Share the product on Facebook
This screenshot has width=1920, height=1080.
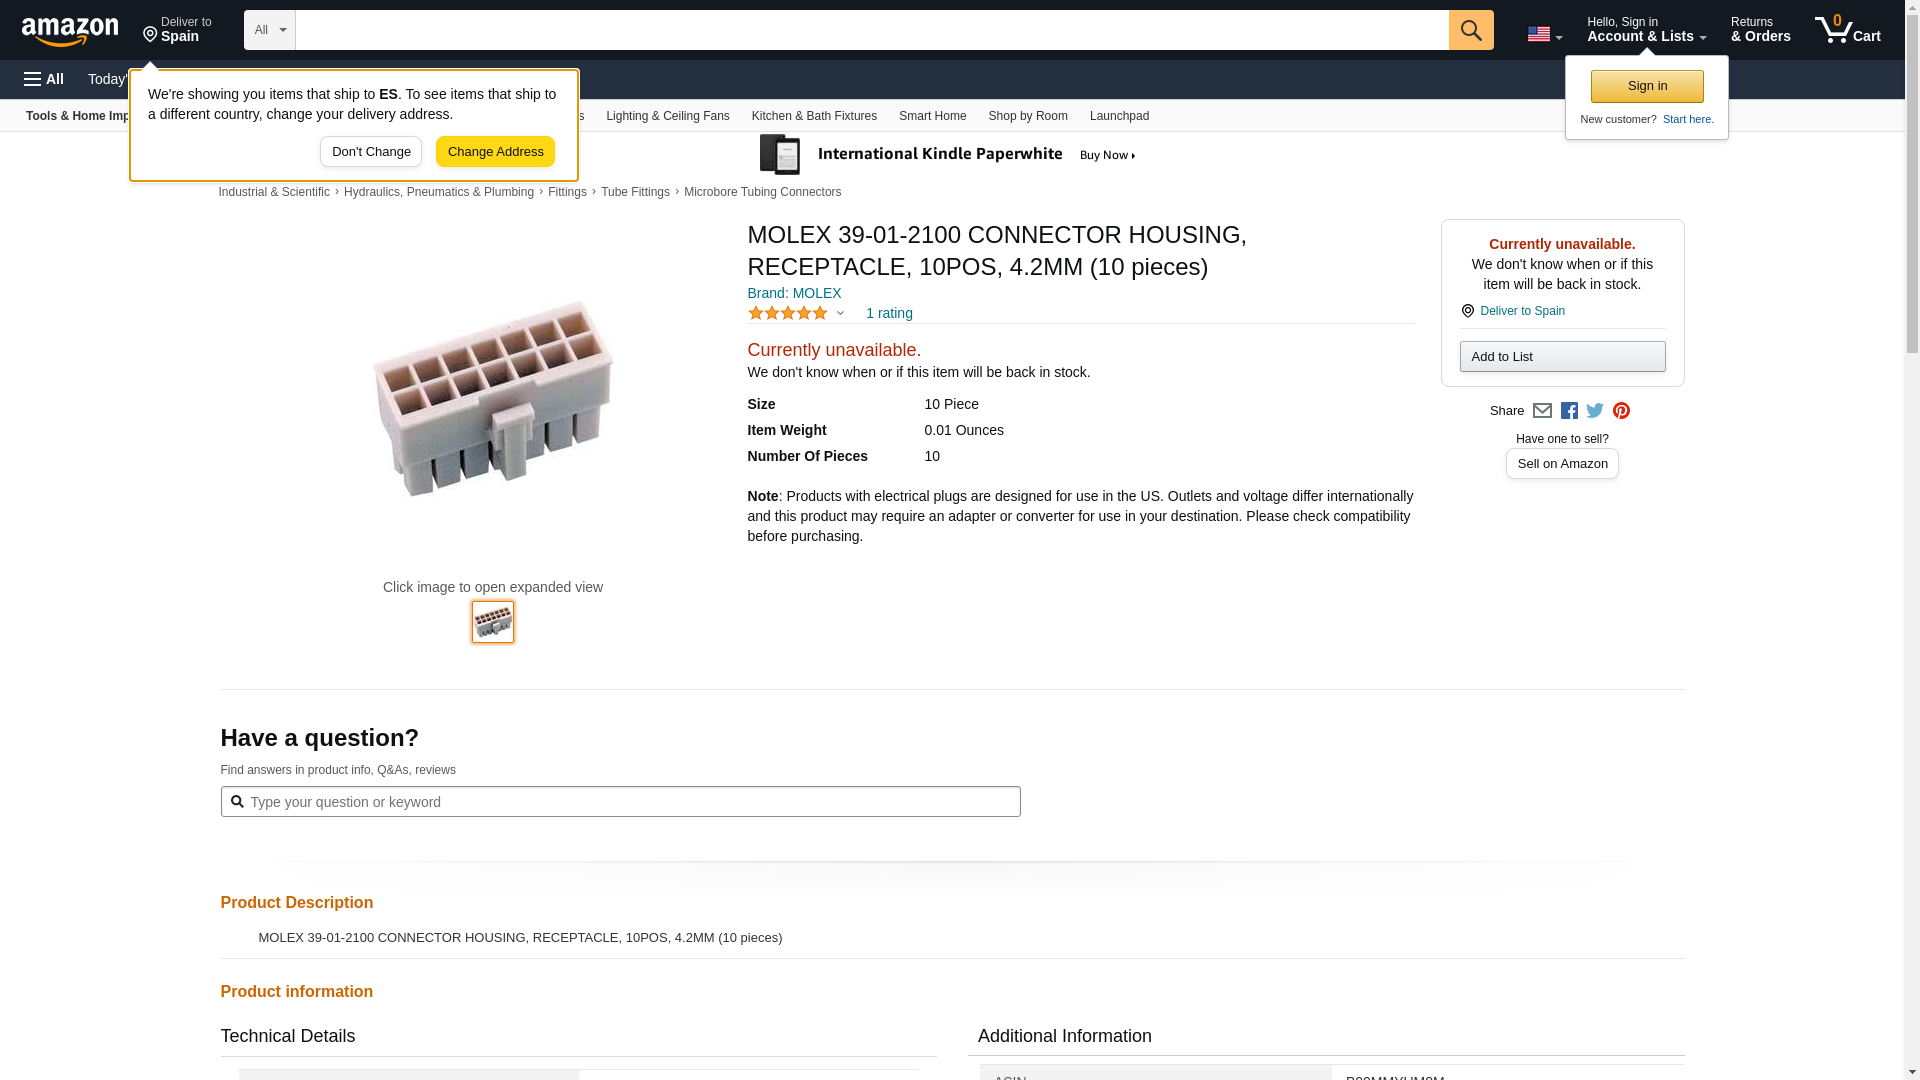[x=1569, y=411]
